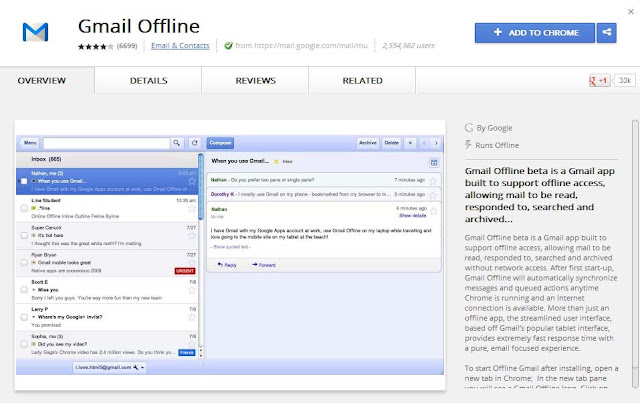Click the description panel scrollbar

(635, 253)
